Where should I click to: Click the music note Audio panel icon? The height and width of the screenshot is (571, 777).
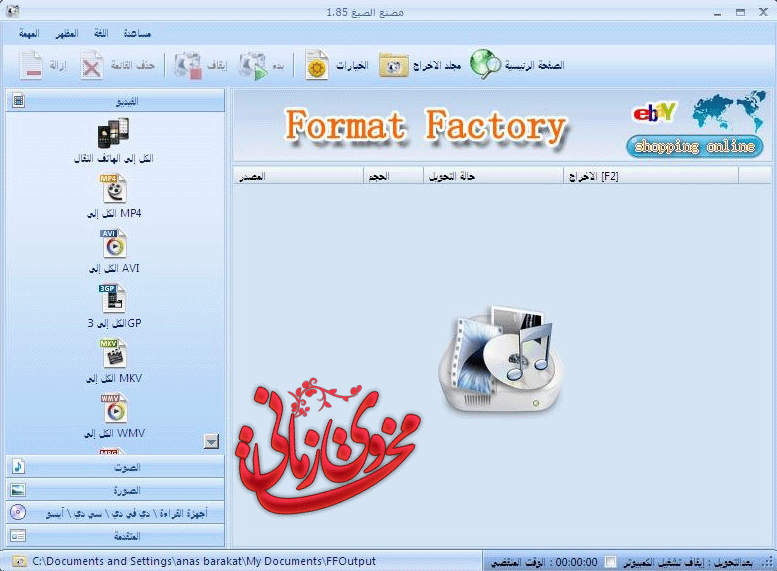18,466
